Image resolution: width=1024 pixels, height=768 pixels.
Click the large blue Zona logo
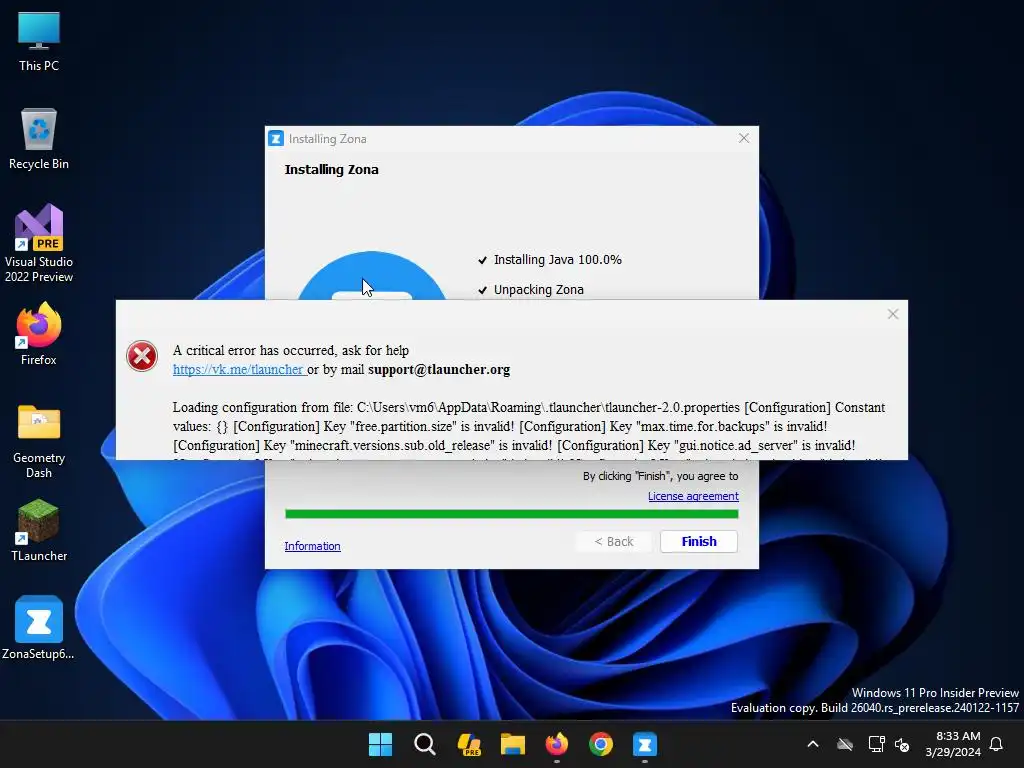(372, 276)
